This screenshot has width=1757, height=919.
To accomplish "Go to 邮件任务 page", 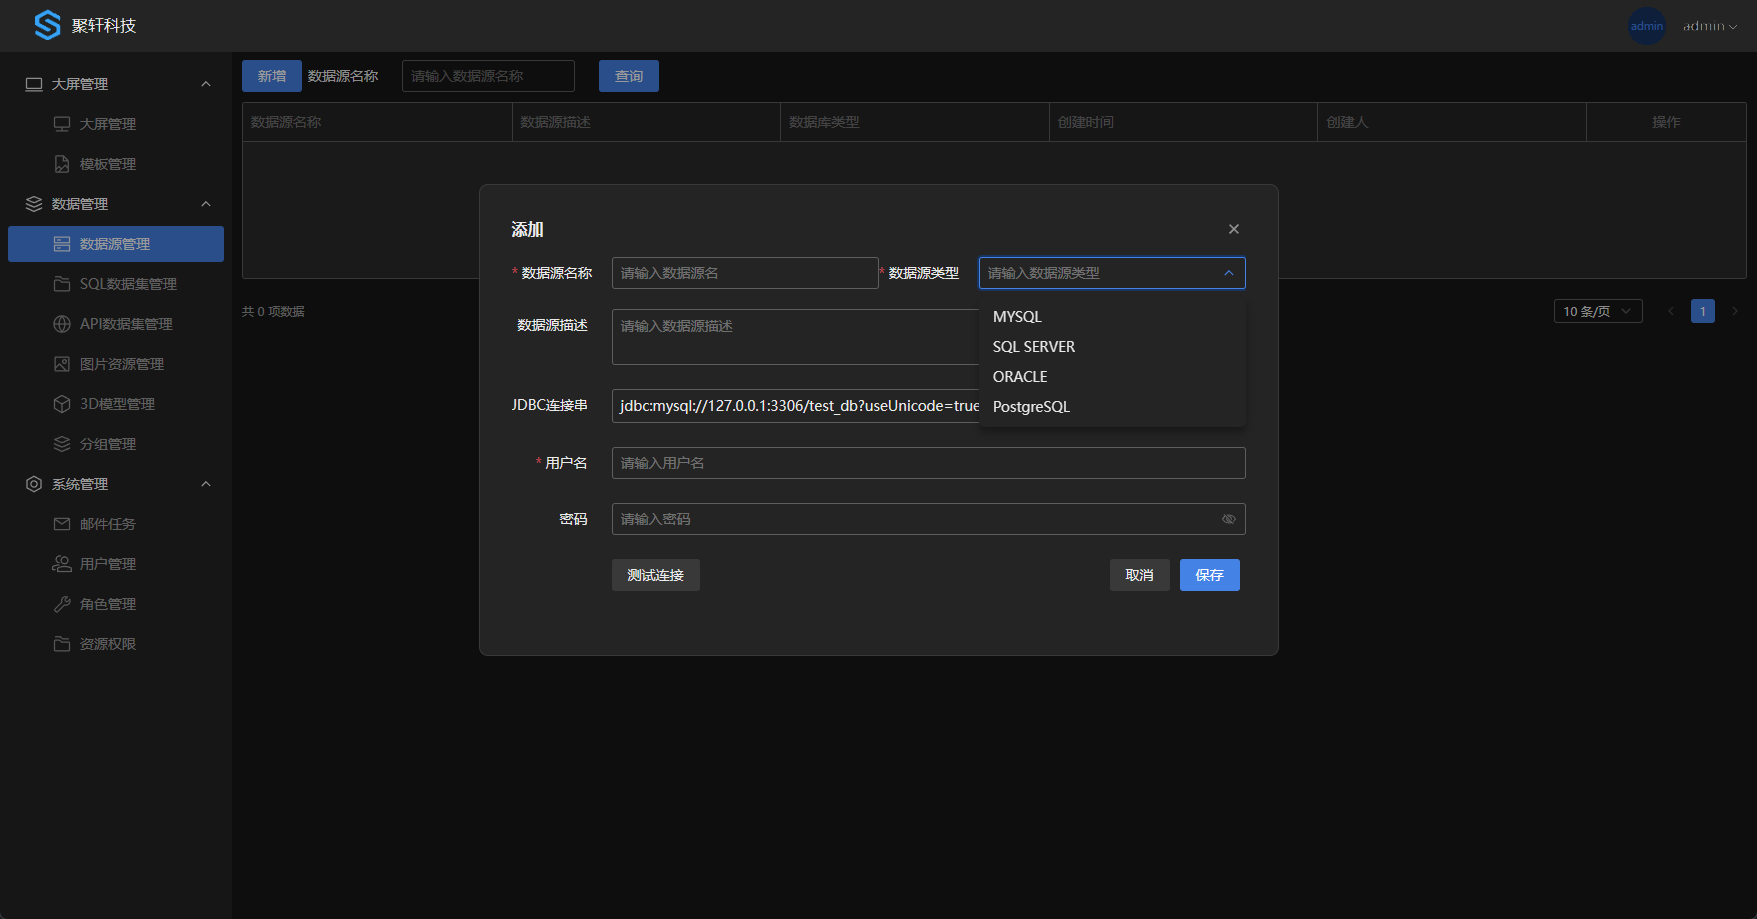I will (x=116, y=524).
